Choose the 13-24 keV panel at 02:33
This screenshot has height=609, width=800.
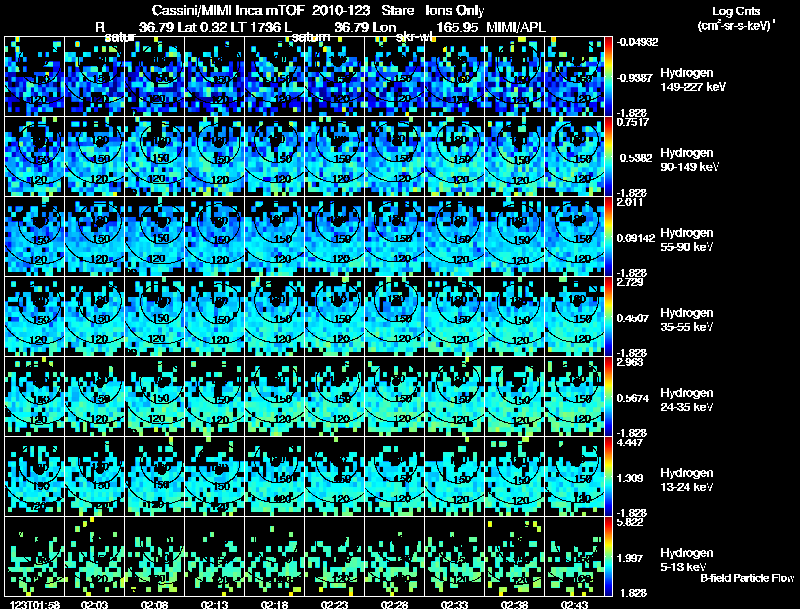pyautogui.click(x=455, y=476)
